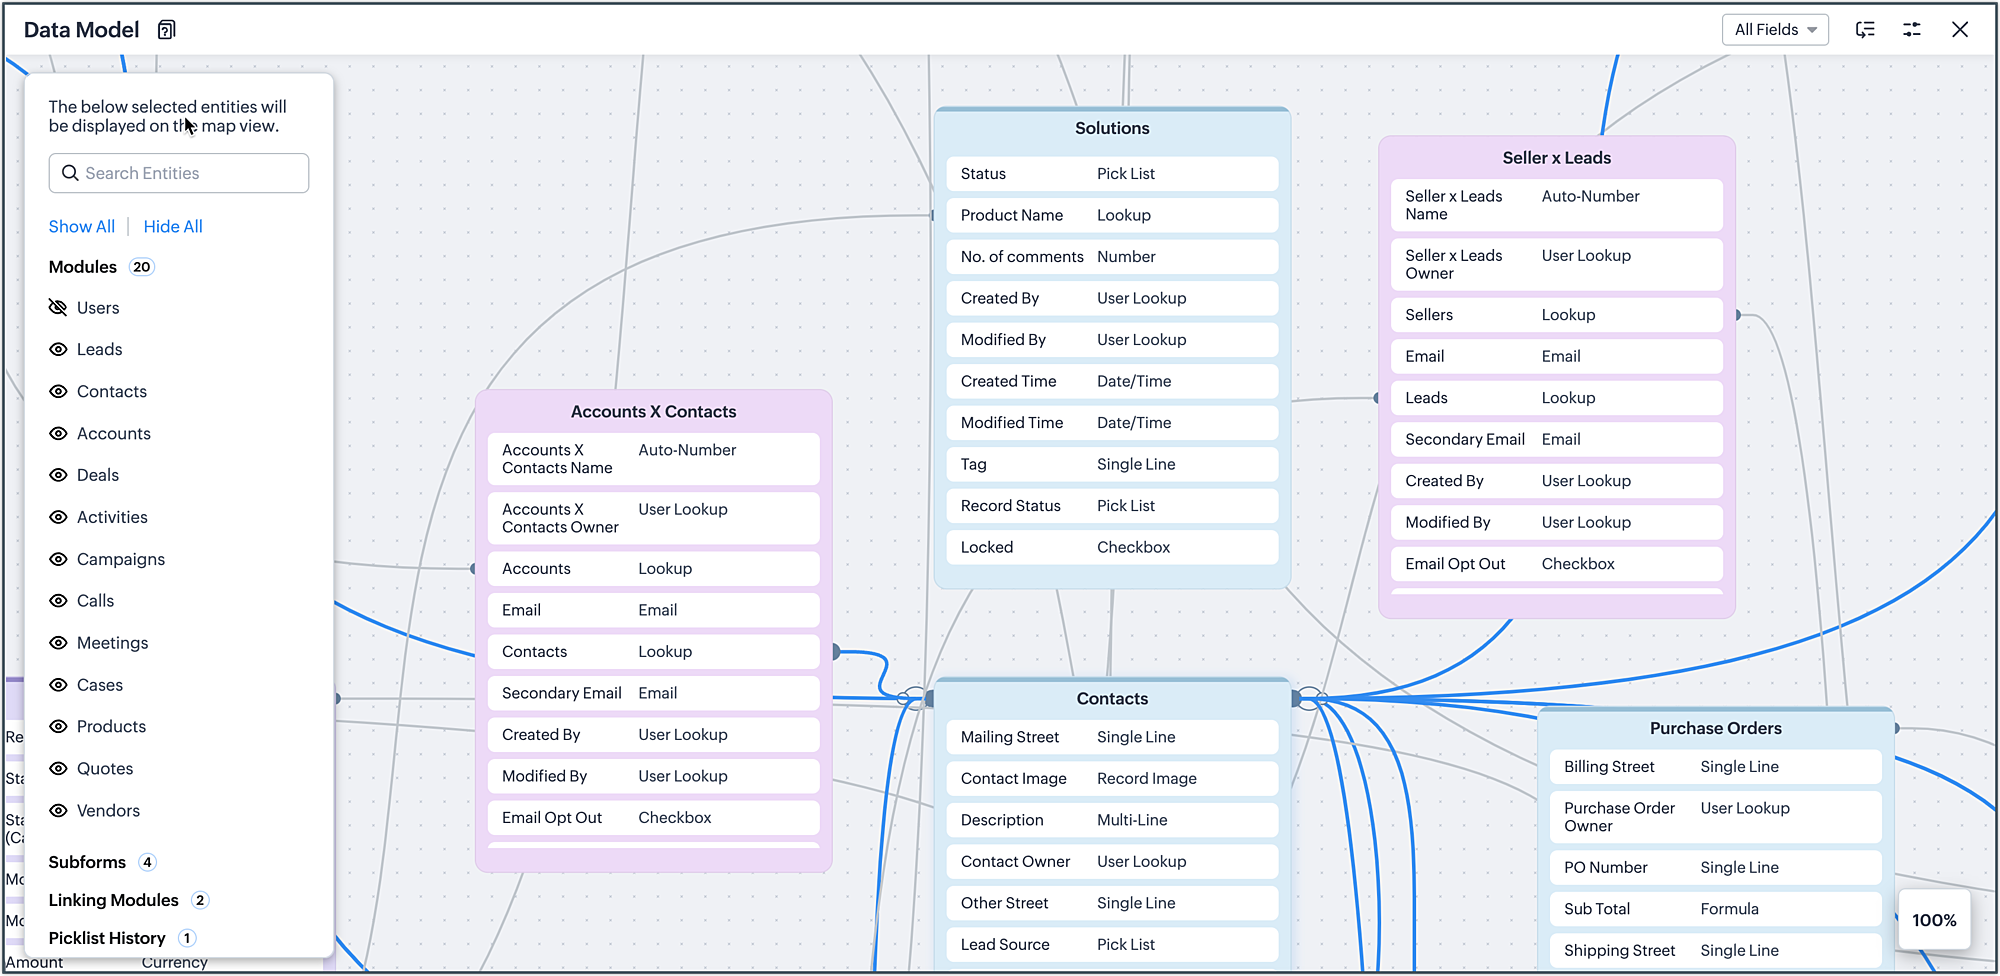Open the display settings sliders icon near top right
The height and width of the screenshot is (976, 2000).
click(x=1911, y=30)
